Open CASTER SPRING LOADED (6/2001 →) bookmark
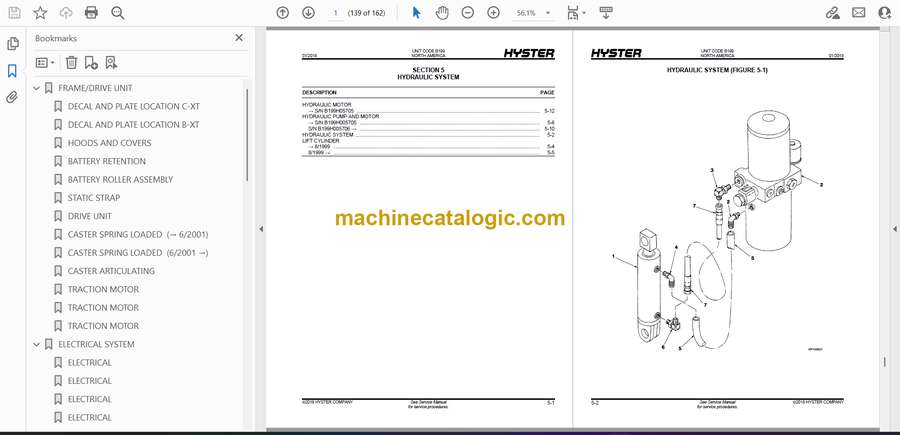The image size is (900, 435). pos(138,253)
